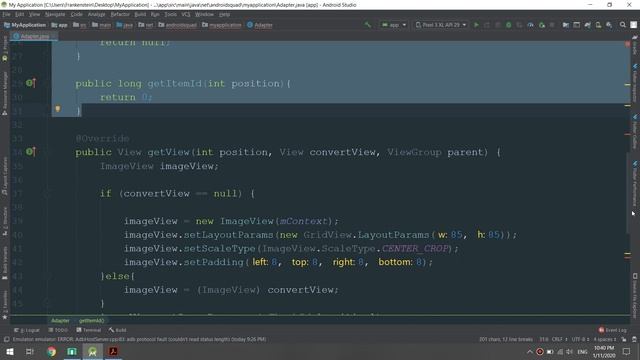Open the AVD Manager icon
This screenshot has width=640, height=360.
tap(598, 25)
